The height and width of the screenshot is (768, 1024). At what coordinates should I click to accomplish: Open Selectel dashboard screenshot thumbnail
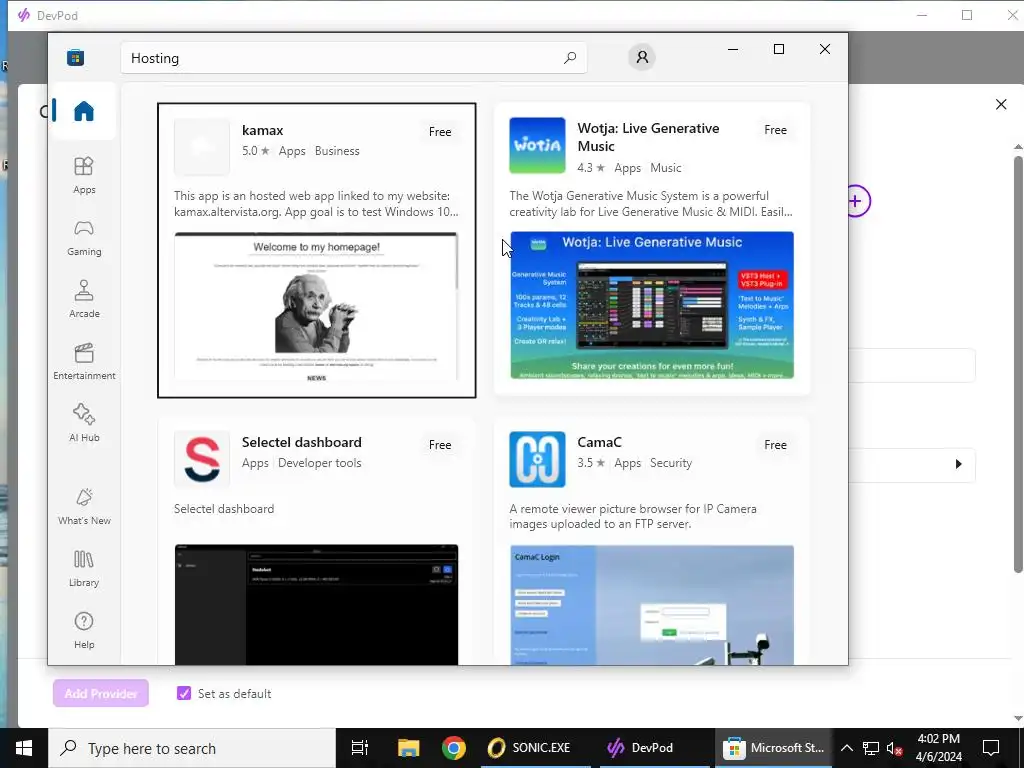click(x=316, y=605)
